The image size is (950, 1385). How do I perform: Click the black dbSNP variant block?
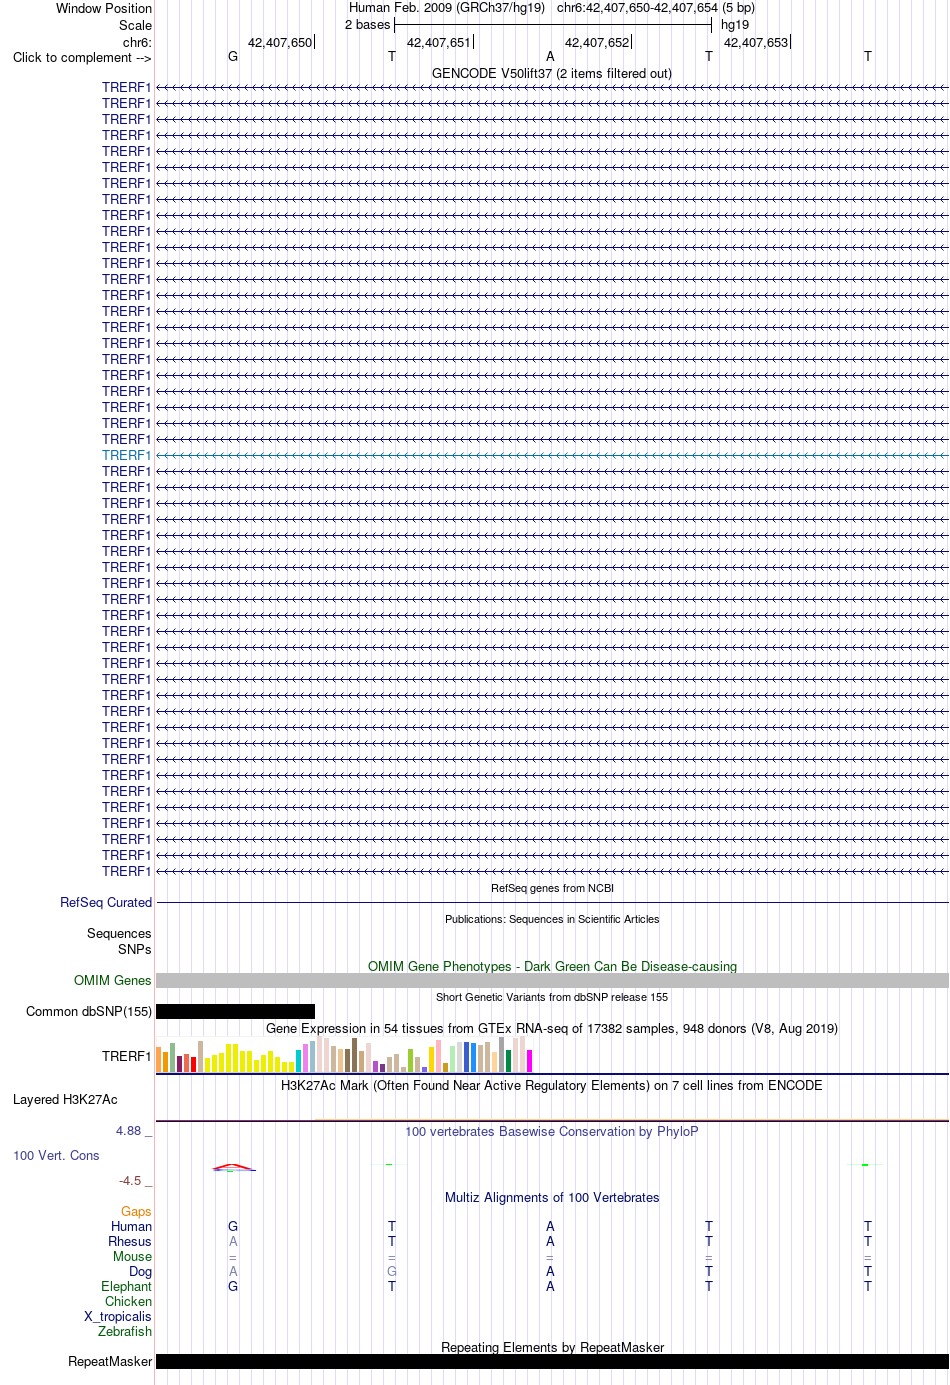coord(235,1011)
